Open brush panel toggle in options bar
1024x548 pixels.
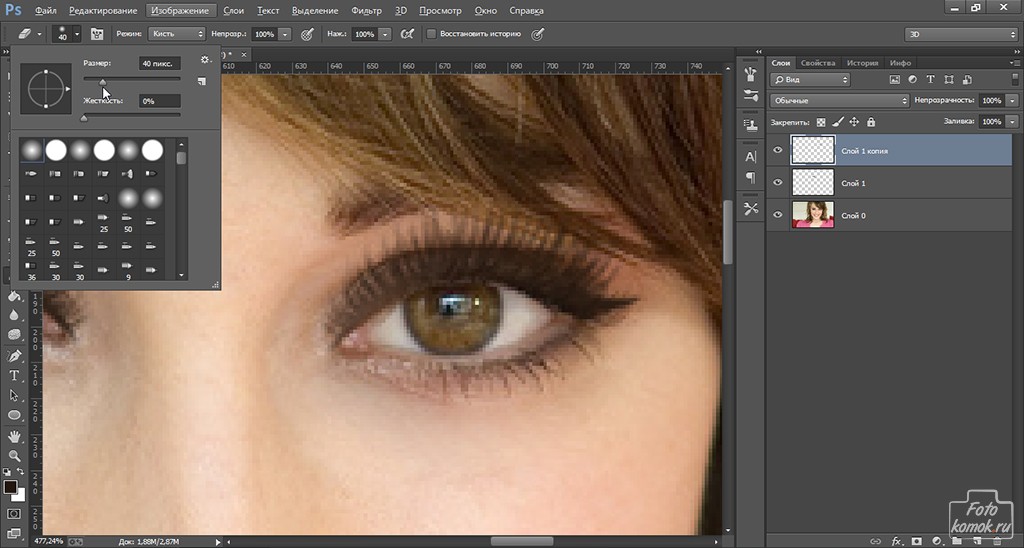(x=97, y=34)
